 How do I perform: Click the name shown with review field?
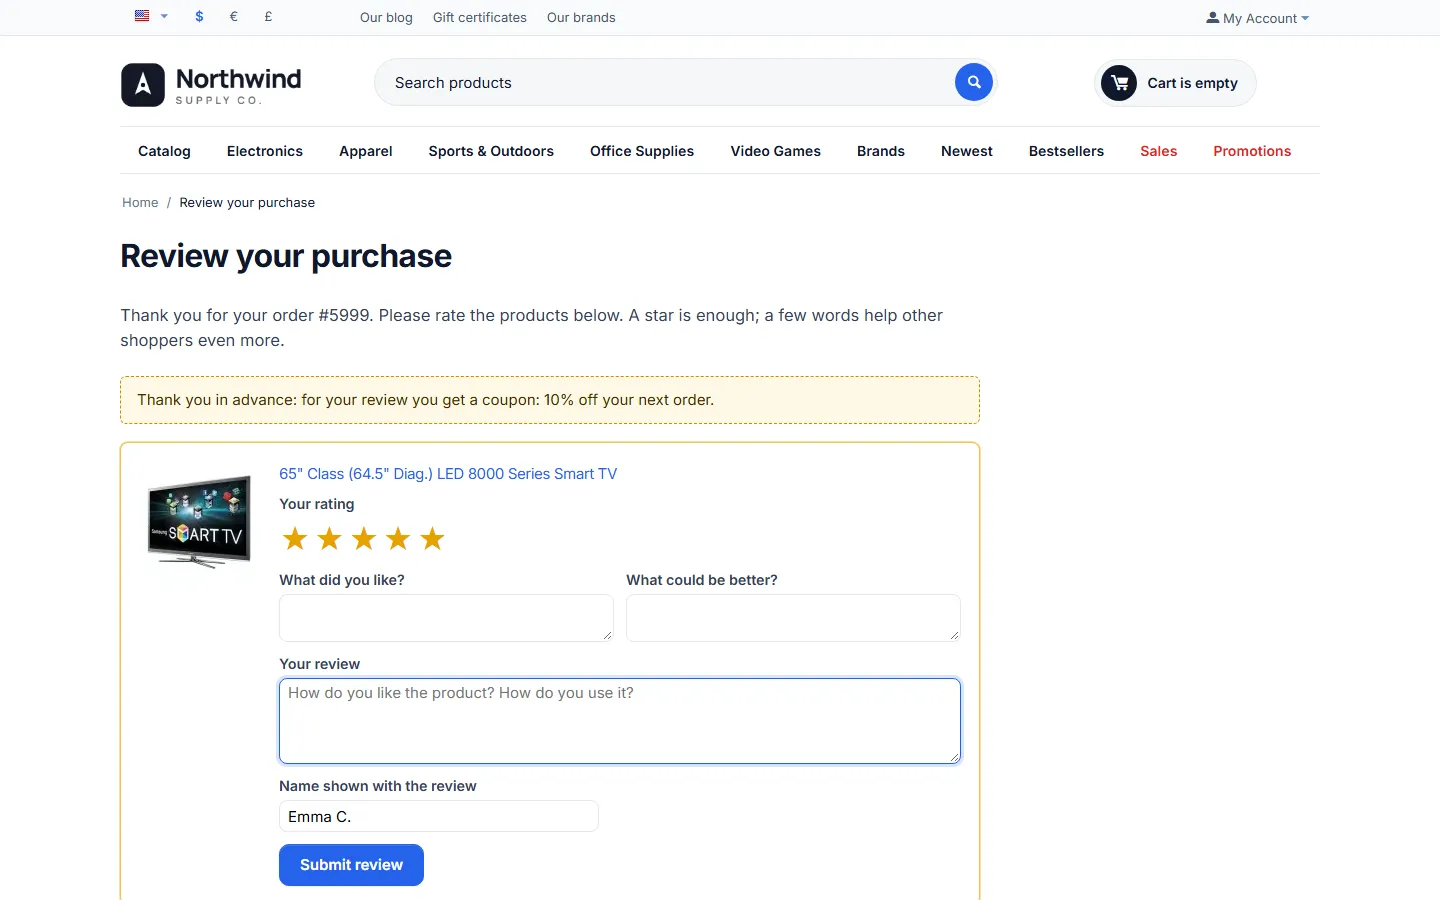(x=439, y=816)
